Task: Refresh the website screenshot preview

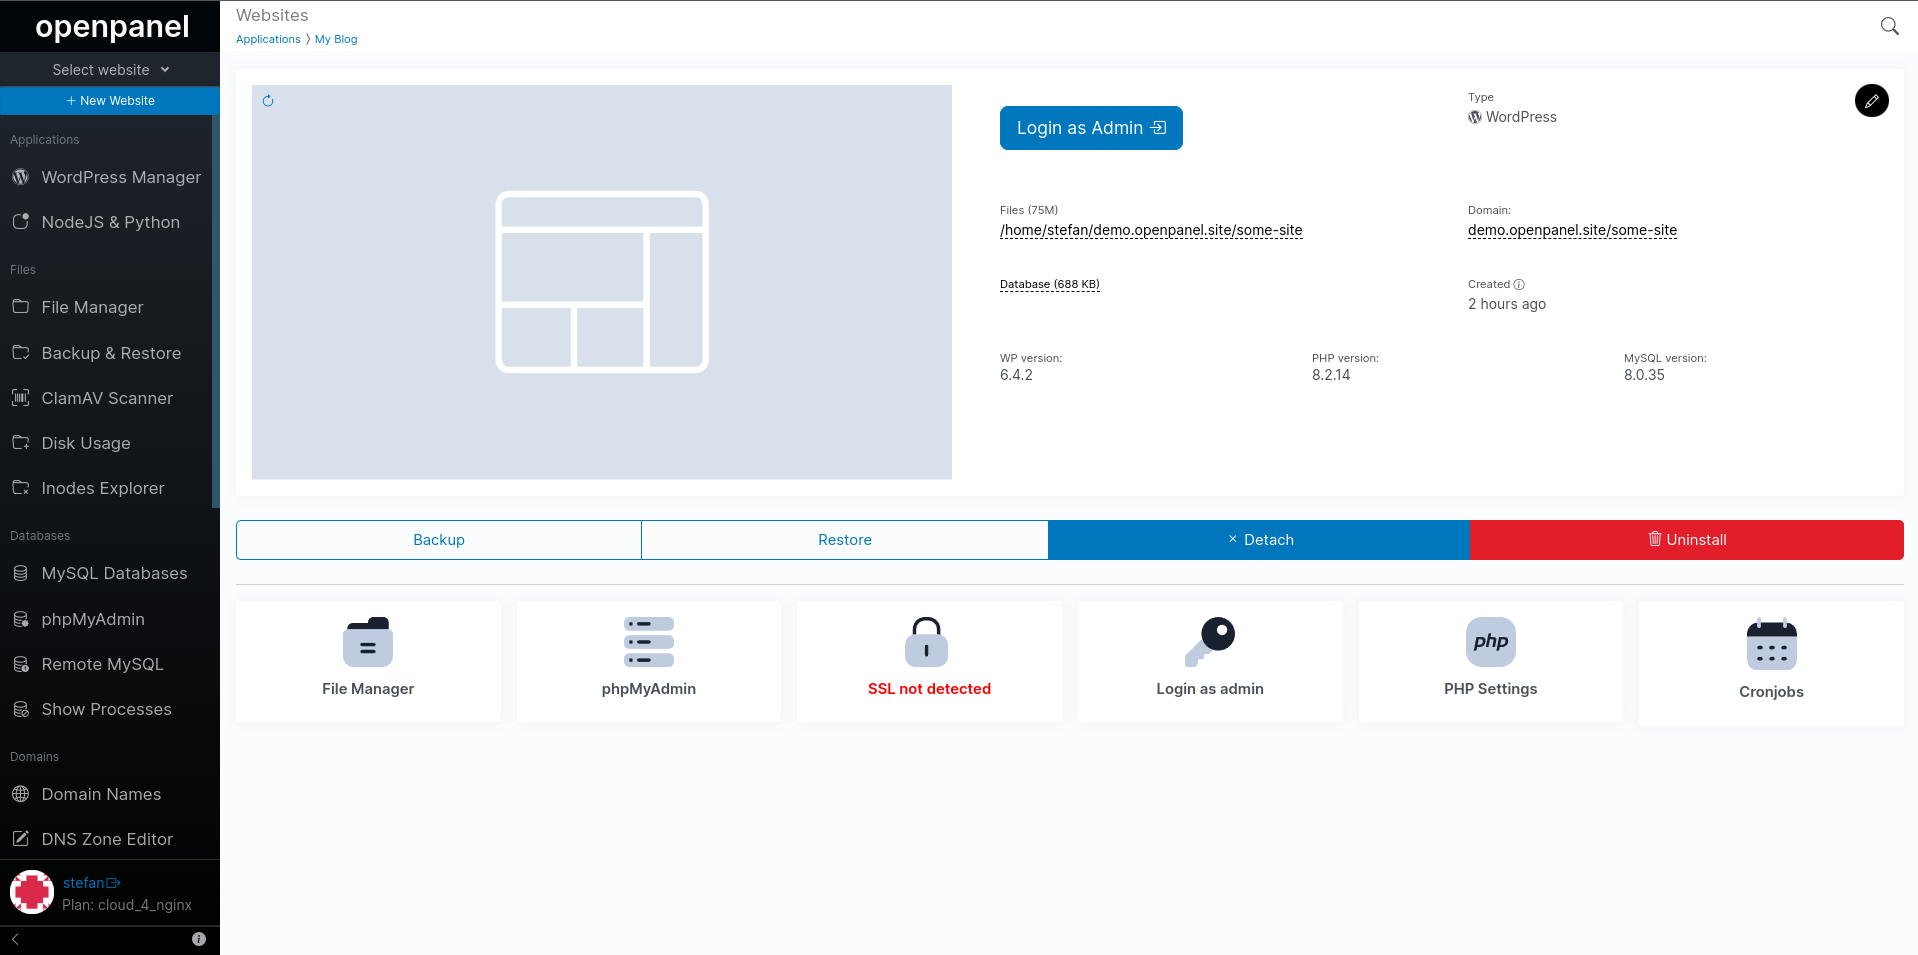Action: (x=268, y=101)
